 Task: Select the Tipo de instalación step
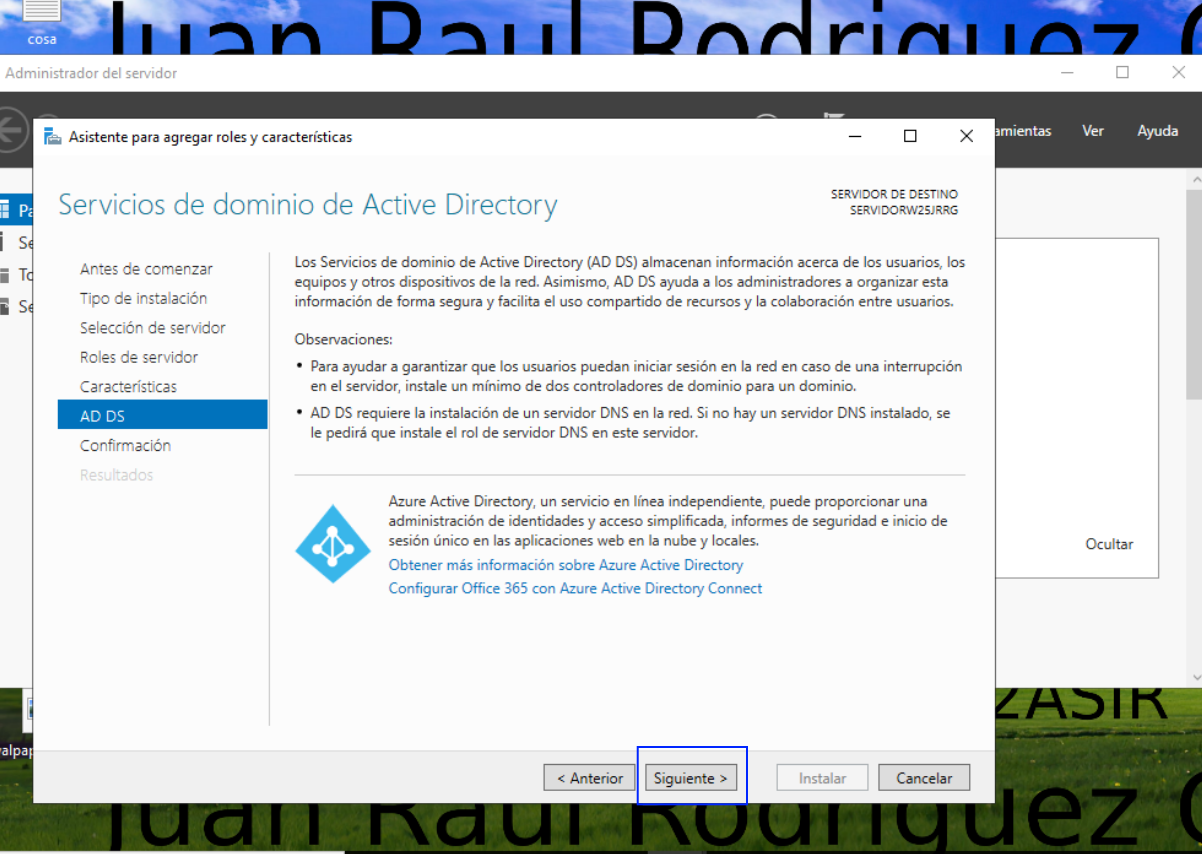click(144, 298)
